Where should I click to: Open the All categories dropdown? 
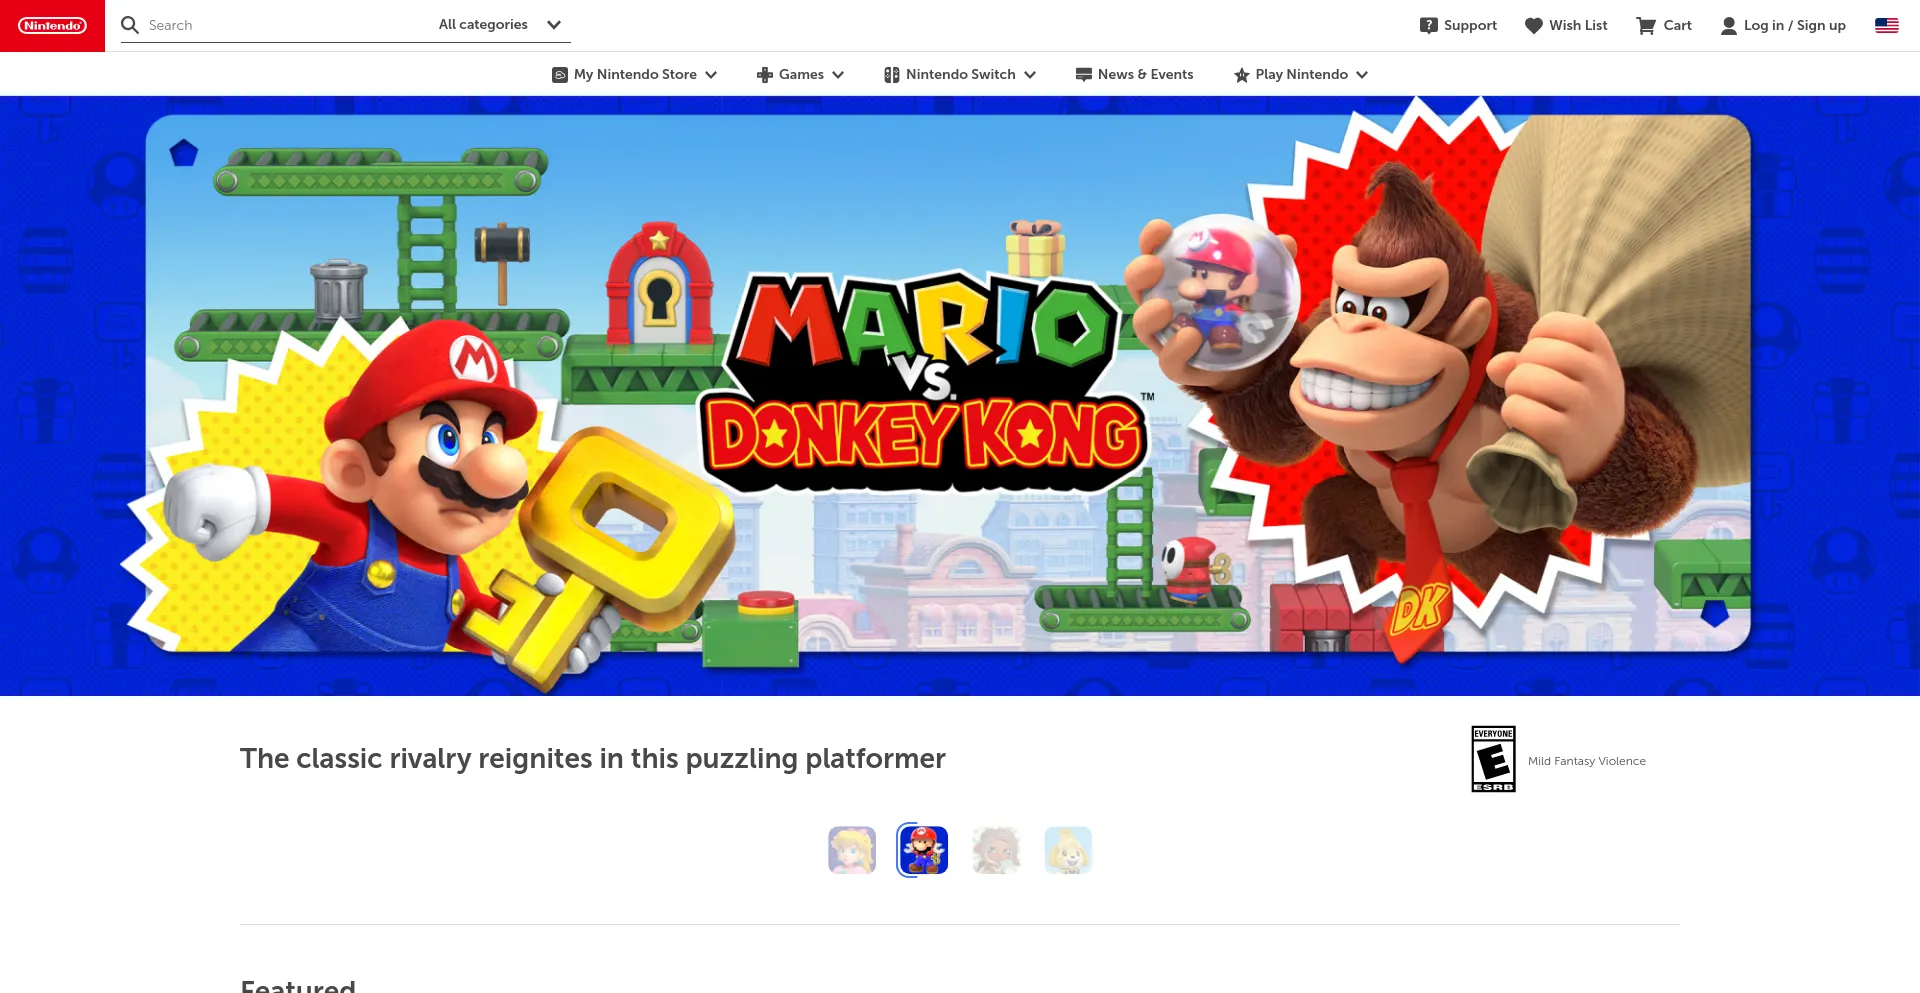[x=500, y=25]
